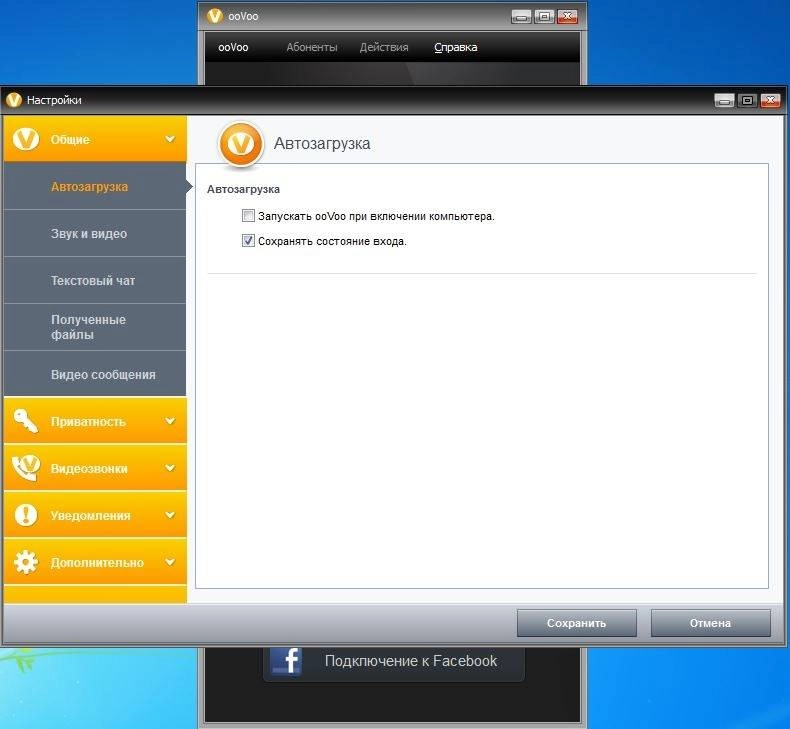Close the Настройки window
Image resolution: width=790 pixels, height=729 pixels.
[770, 100]
